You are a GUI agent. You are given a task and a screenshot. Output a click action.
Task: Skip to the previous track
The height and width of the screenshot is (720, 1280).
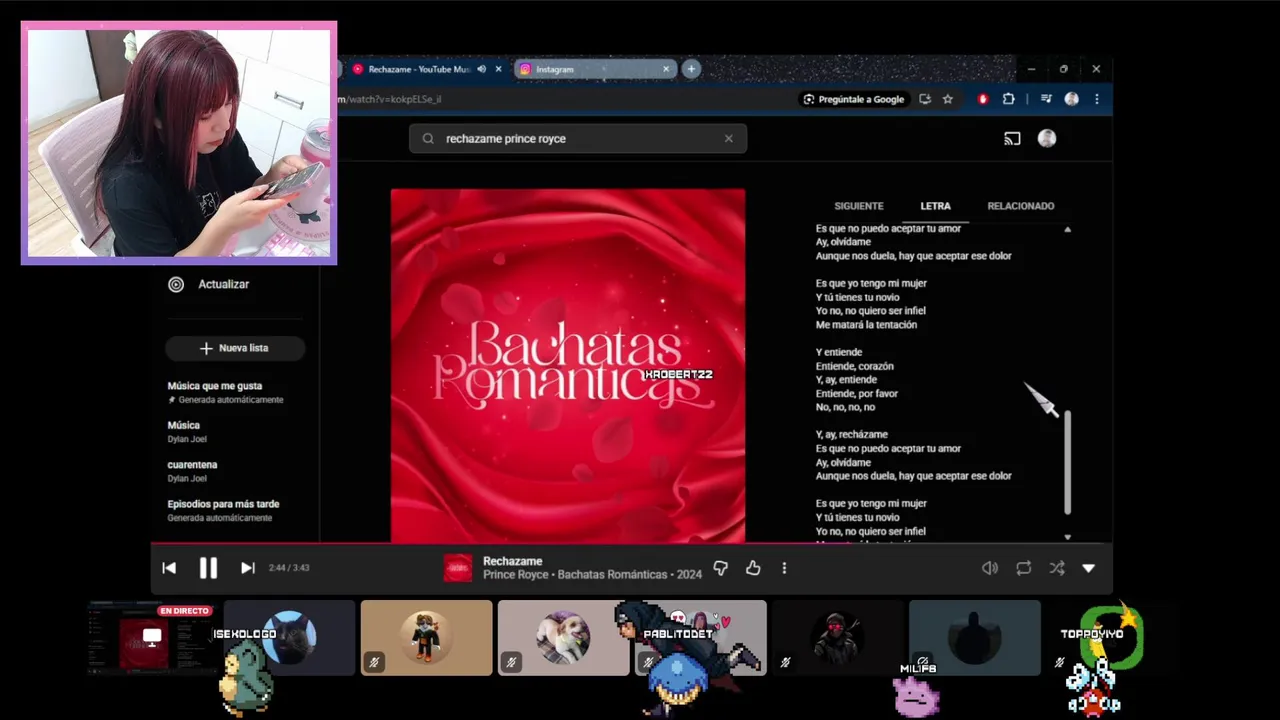point(169,568)
